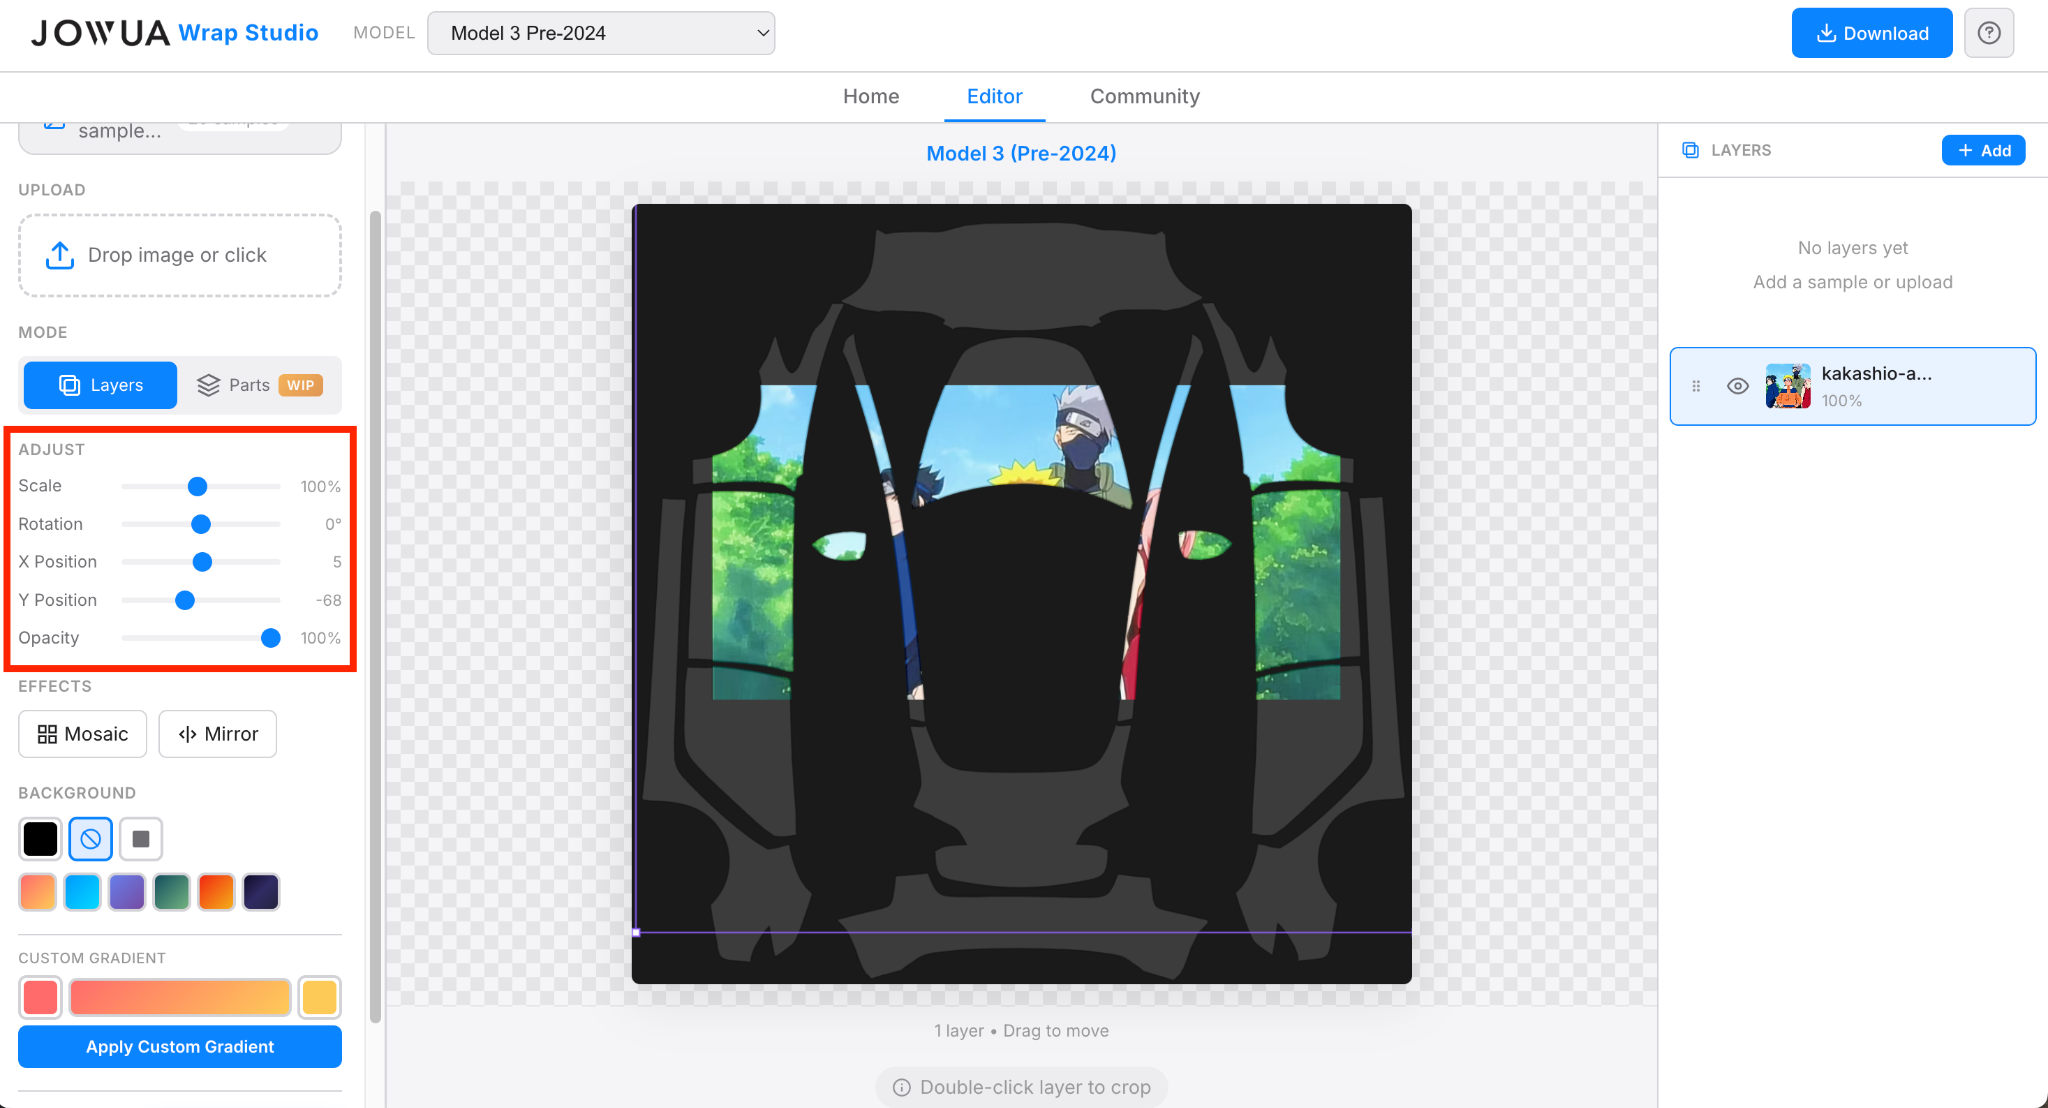Click the Download button
The image size is (2048, 1108).
point(1871,33)
